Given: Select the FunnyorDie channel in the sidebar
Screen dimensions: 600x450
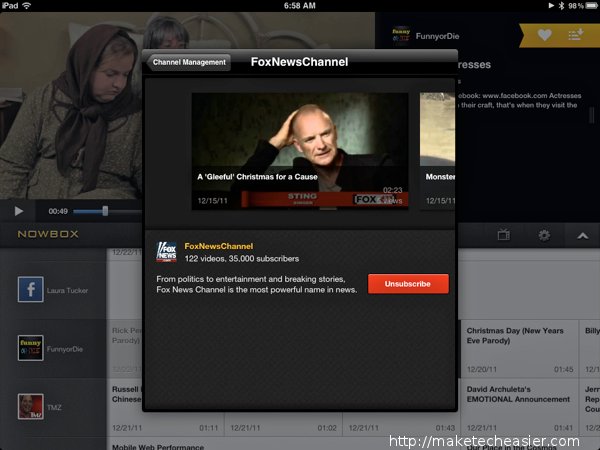Looking at the screenshot, I should pyautogui.click(x=53, y=348).
